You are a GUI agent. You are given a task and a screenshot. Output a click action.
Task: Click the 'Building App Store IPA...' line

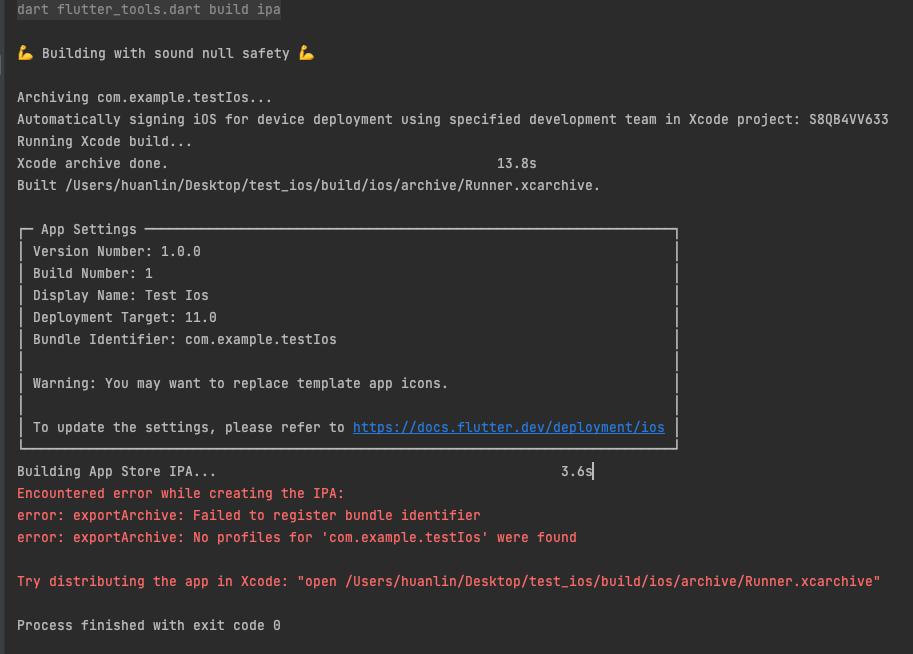pyautogui.click(x=116, y=472)
